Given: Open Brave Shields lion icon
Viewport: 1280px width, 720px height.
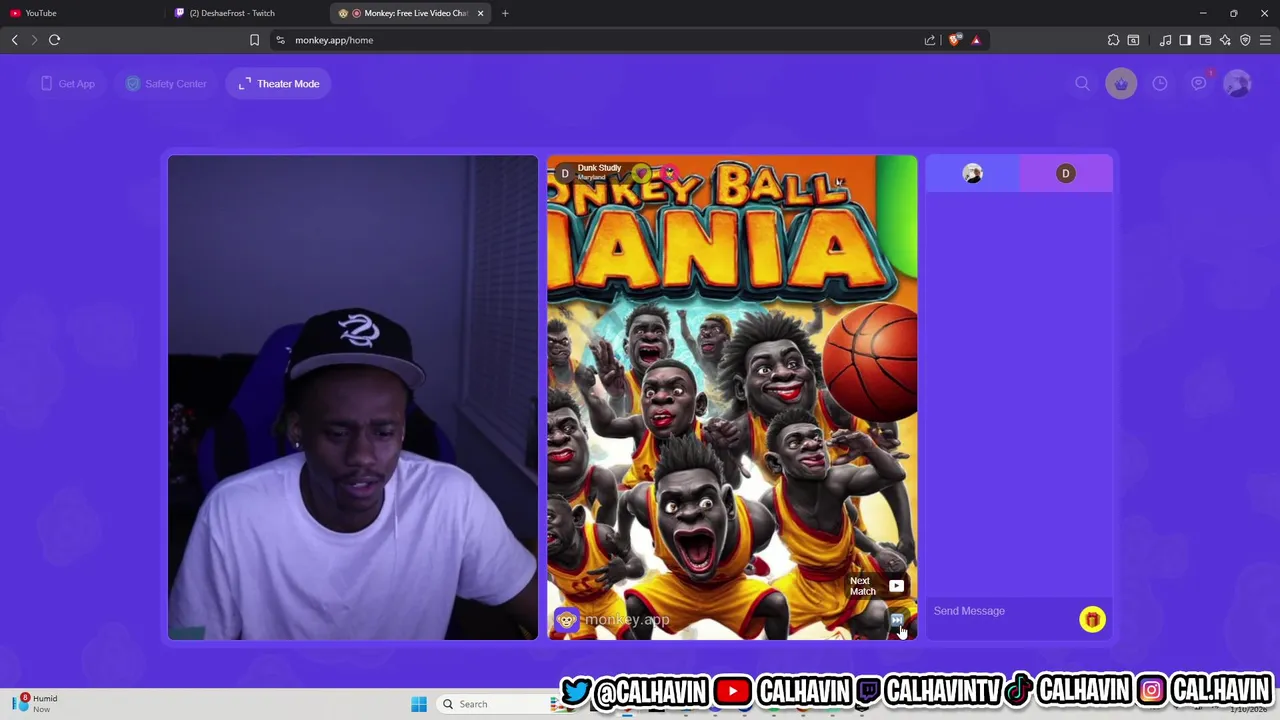Looking at the screenshot, I should 955,40.
